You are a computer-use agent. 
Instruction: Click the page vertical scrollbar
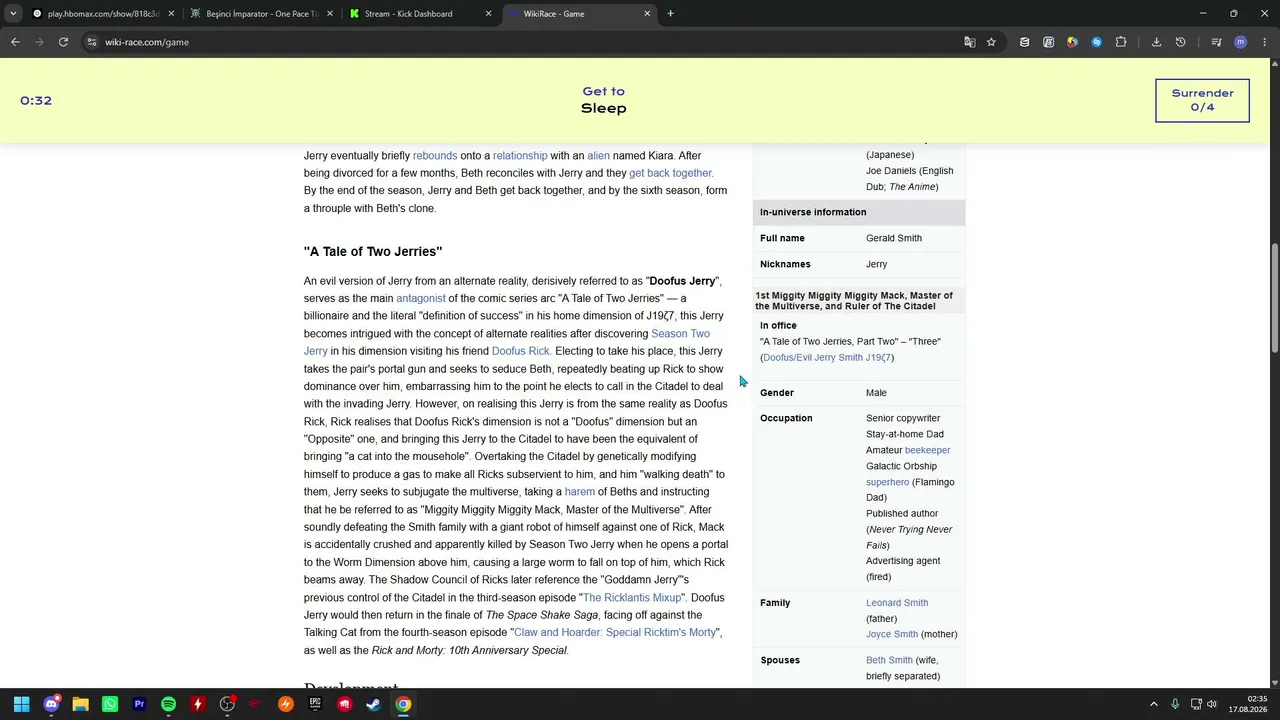point(1274,298)
